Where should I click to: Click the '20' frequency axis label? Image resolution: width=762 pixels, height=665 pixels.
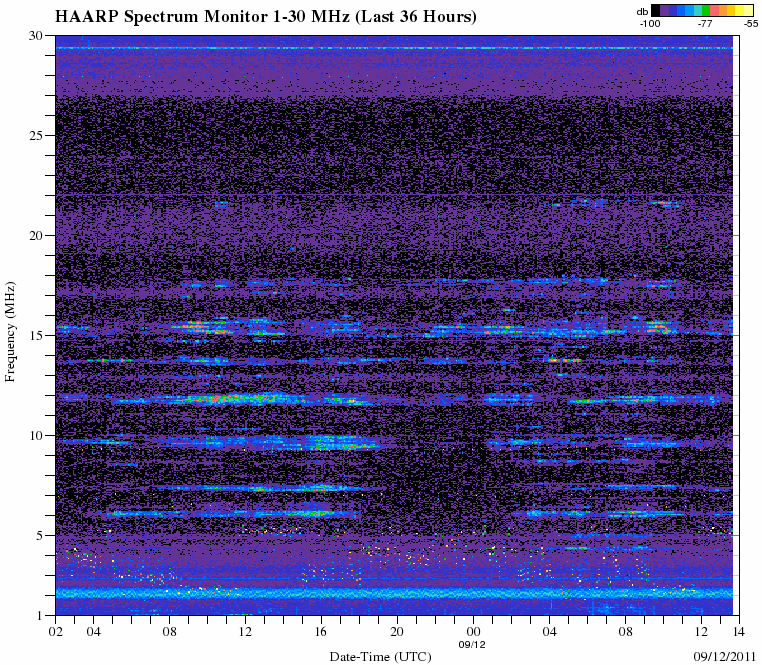[x=37, y=235]
